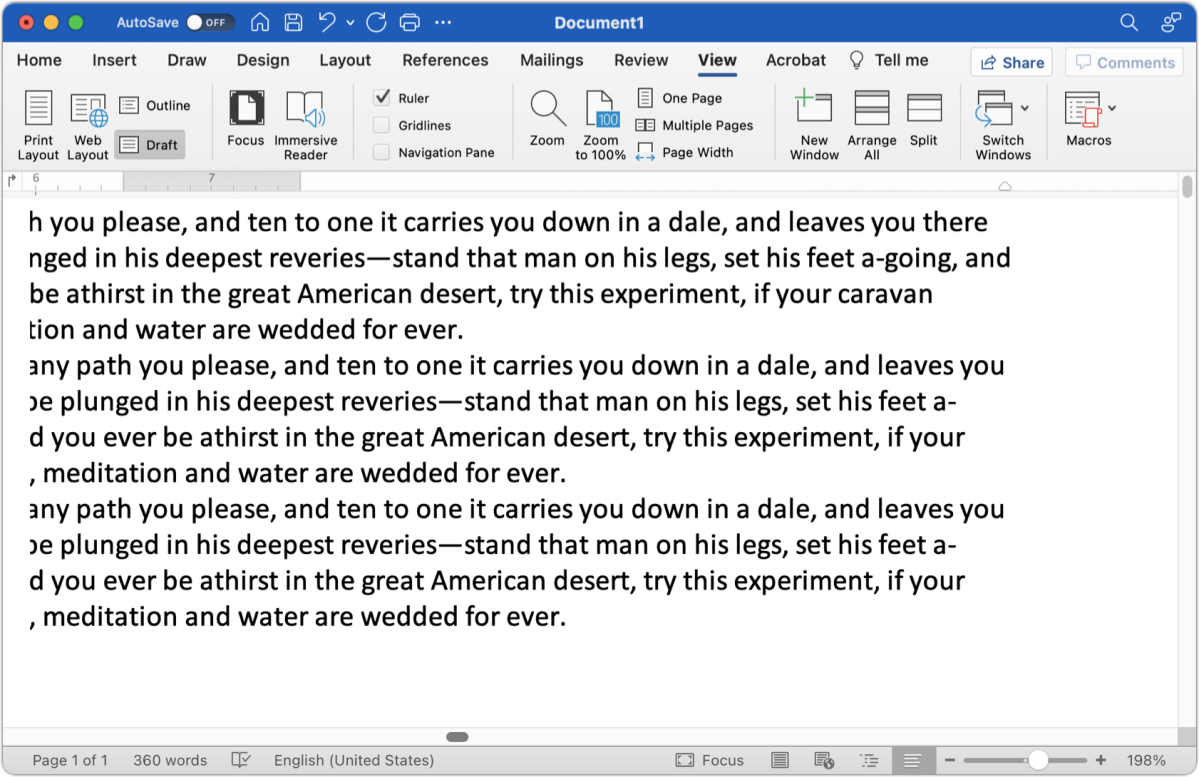Arrange All open windows
The width and height of the screenshot is (1199, 777).
pos(872,124)
